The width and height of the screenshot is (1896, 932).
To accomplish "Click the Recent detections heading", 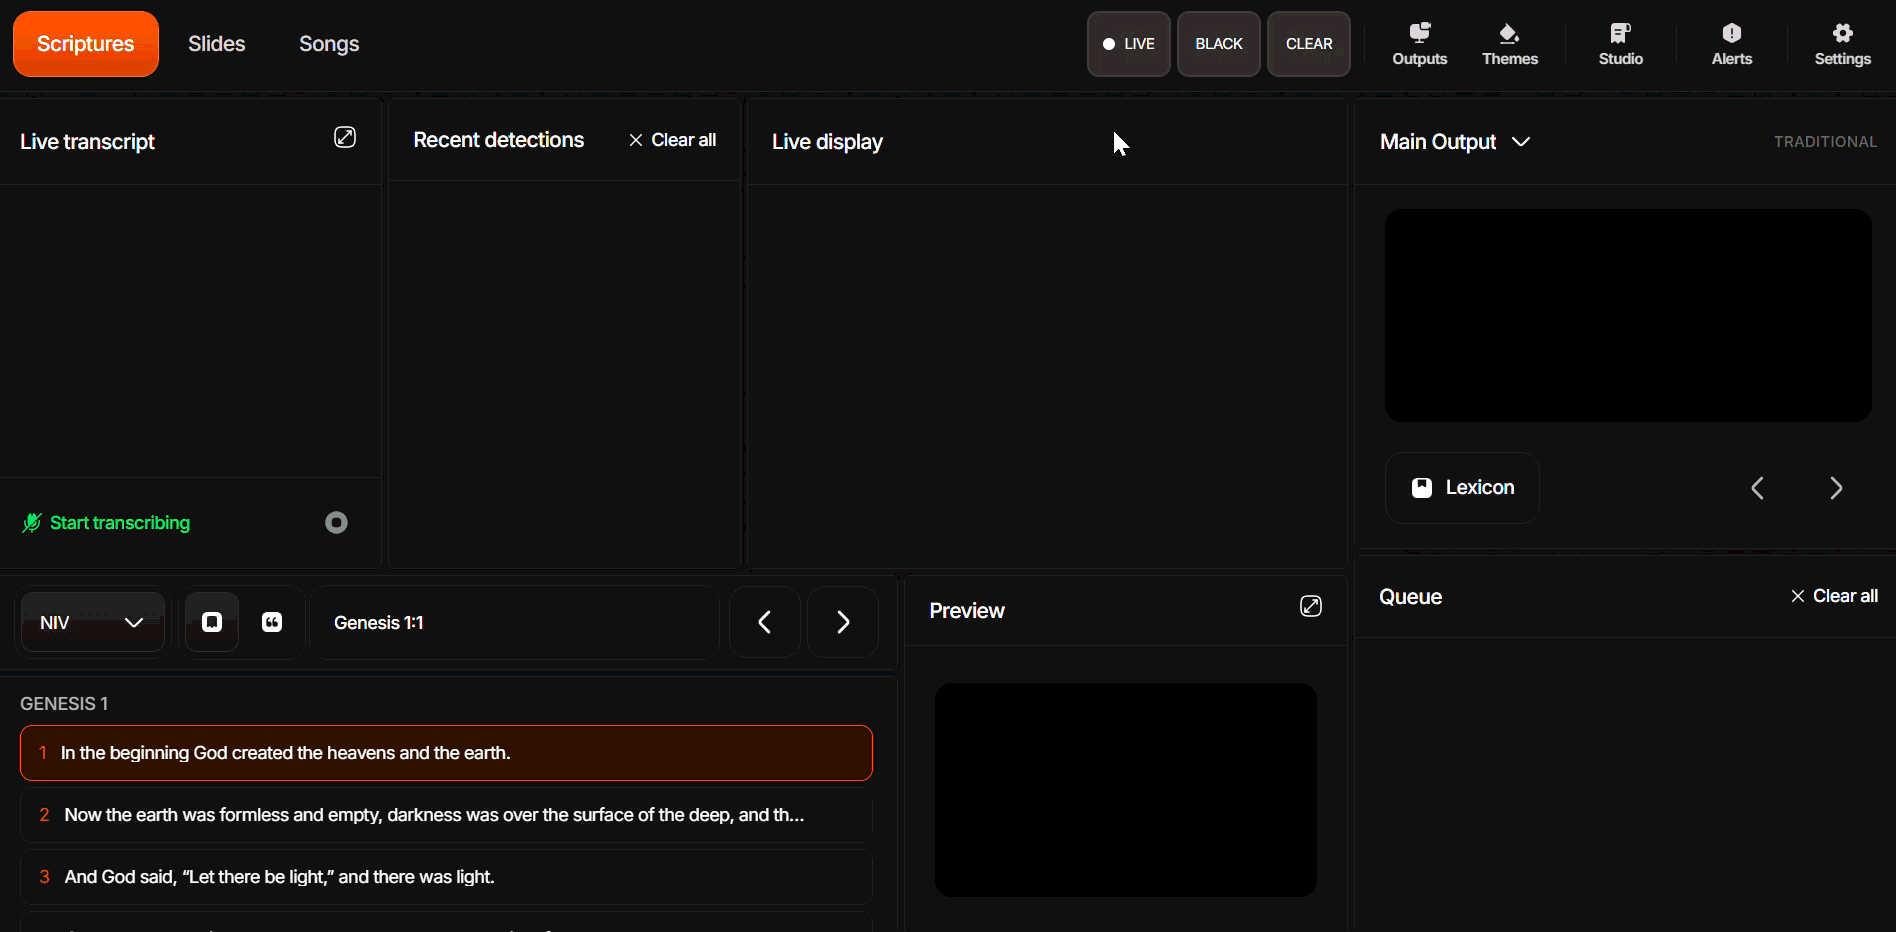I will tap(499, 140).
